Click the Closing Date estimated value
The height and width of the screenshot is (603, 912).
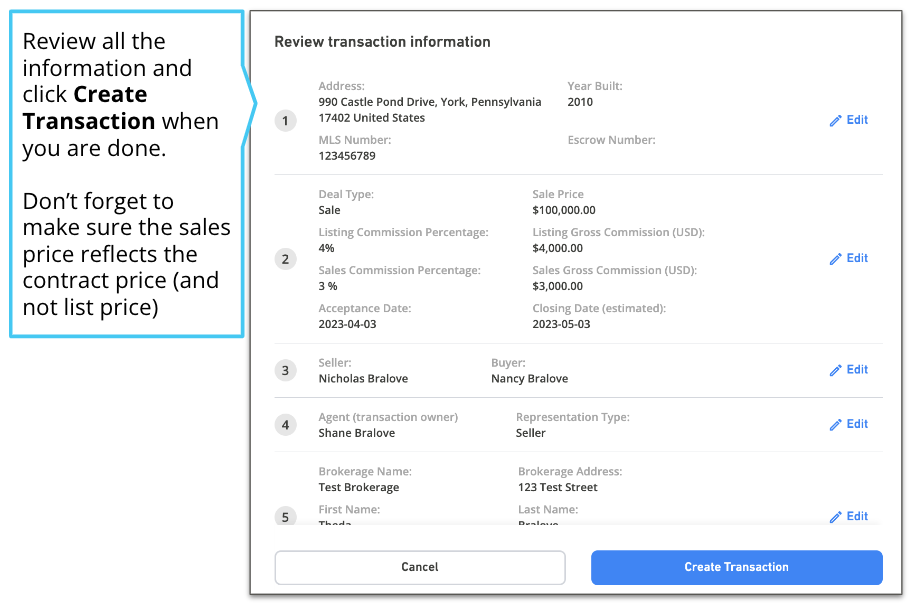pyautogui.click(x=560, y=324)
